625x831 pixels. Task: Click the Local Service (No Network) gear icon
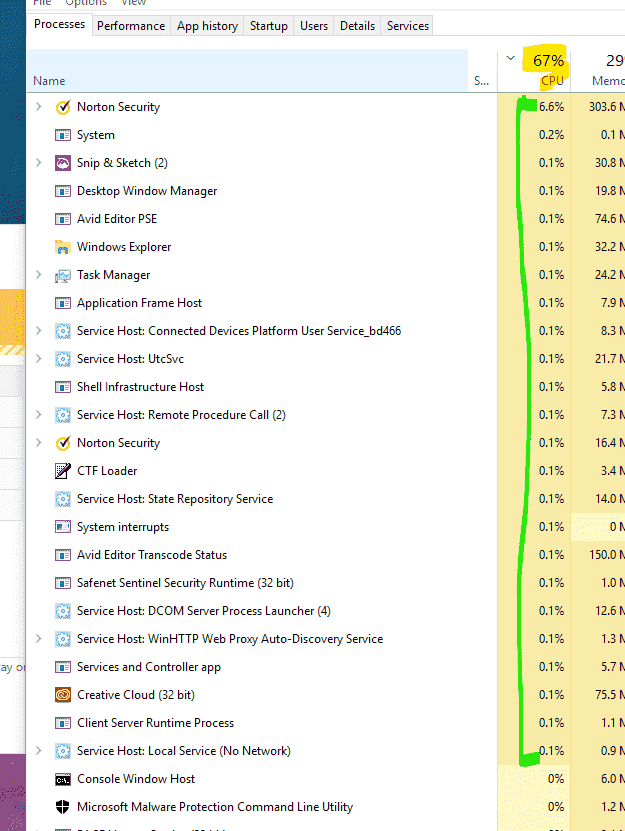pyautogui.click(x=63, y=751)
